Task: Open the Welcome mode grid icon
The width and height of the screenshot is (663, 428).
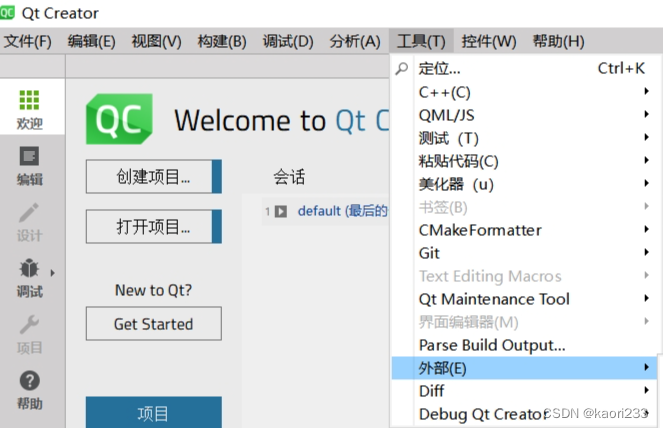Action: (x=29, y=100)
